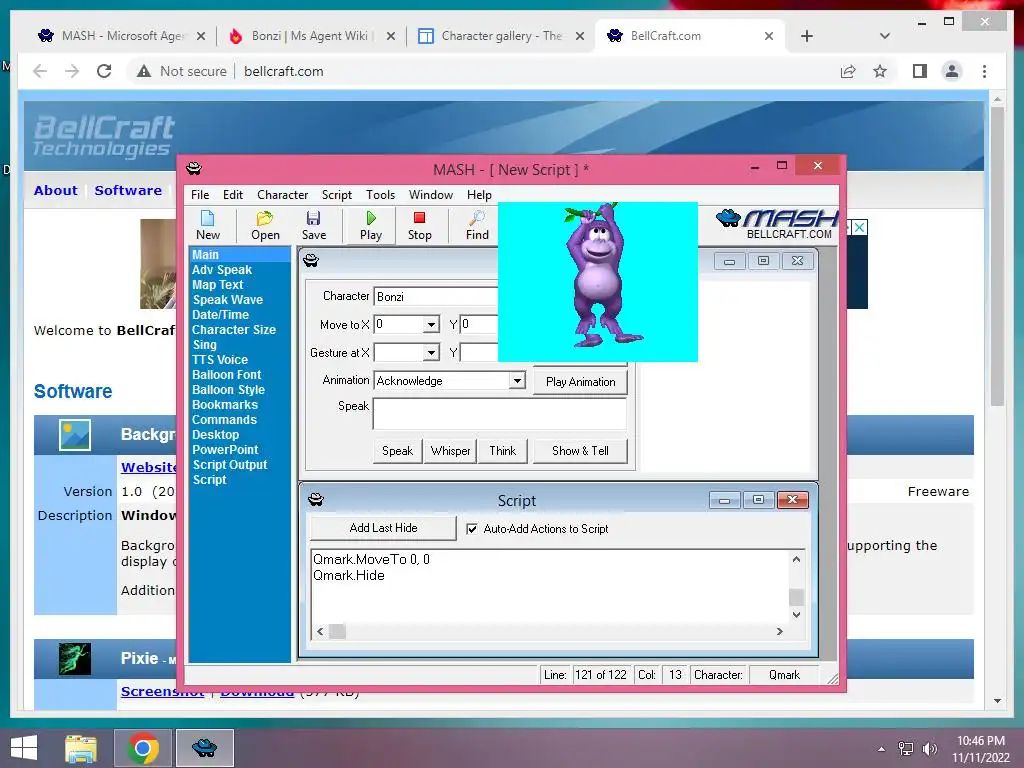
Task: Select Map Text in sidebar list
Action: [x=217, y=285]
